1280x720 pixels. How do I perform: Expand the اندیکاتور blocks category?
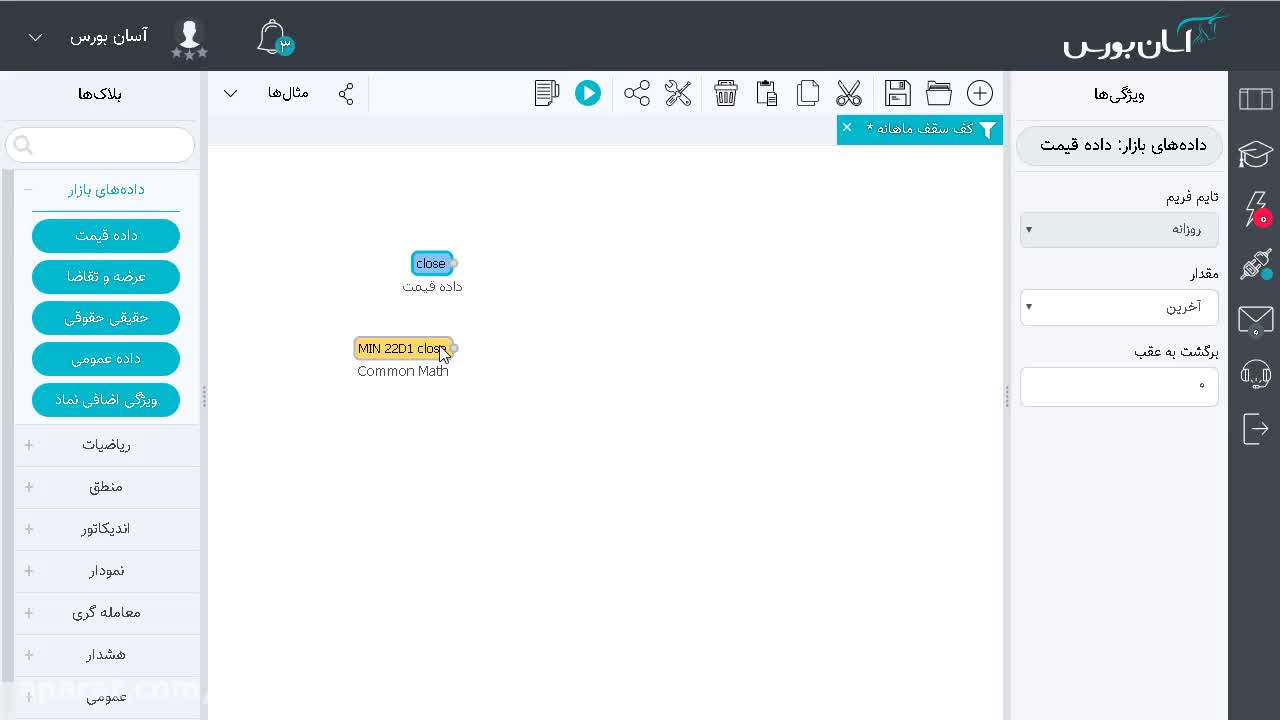[x=106, y=529]
